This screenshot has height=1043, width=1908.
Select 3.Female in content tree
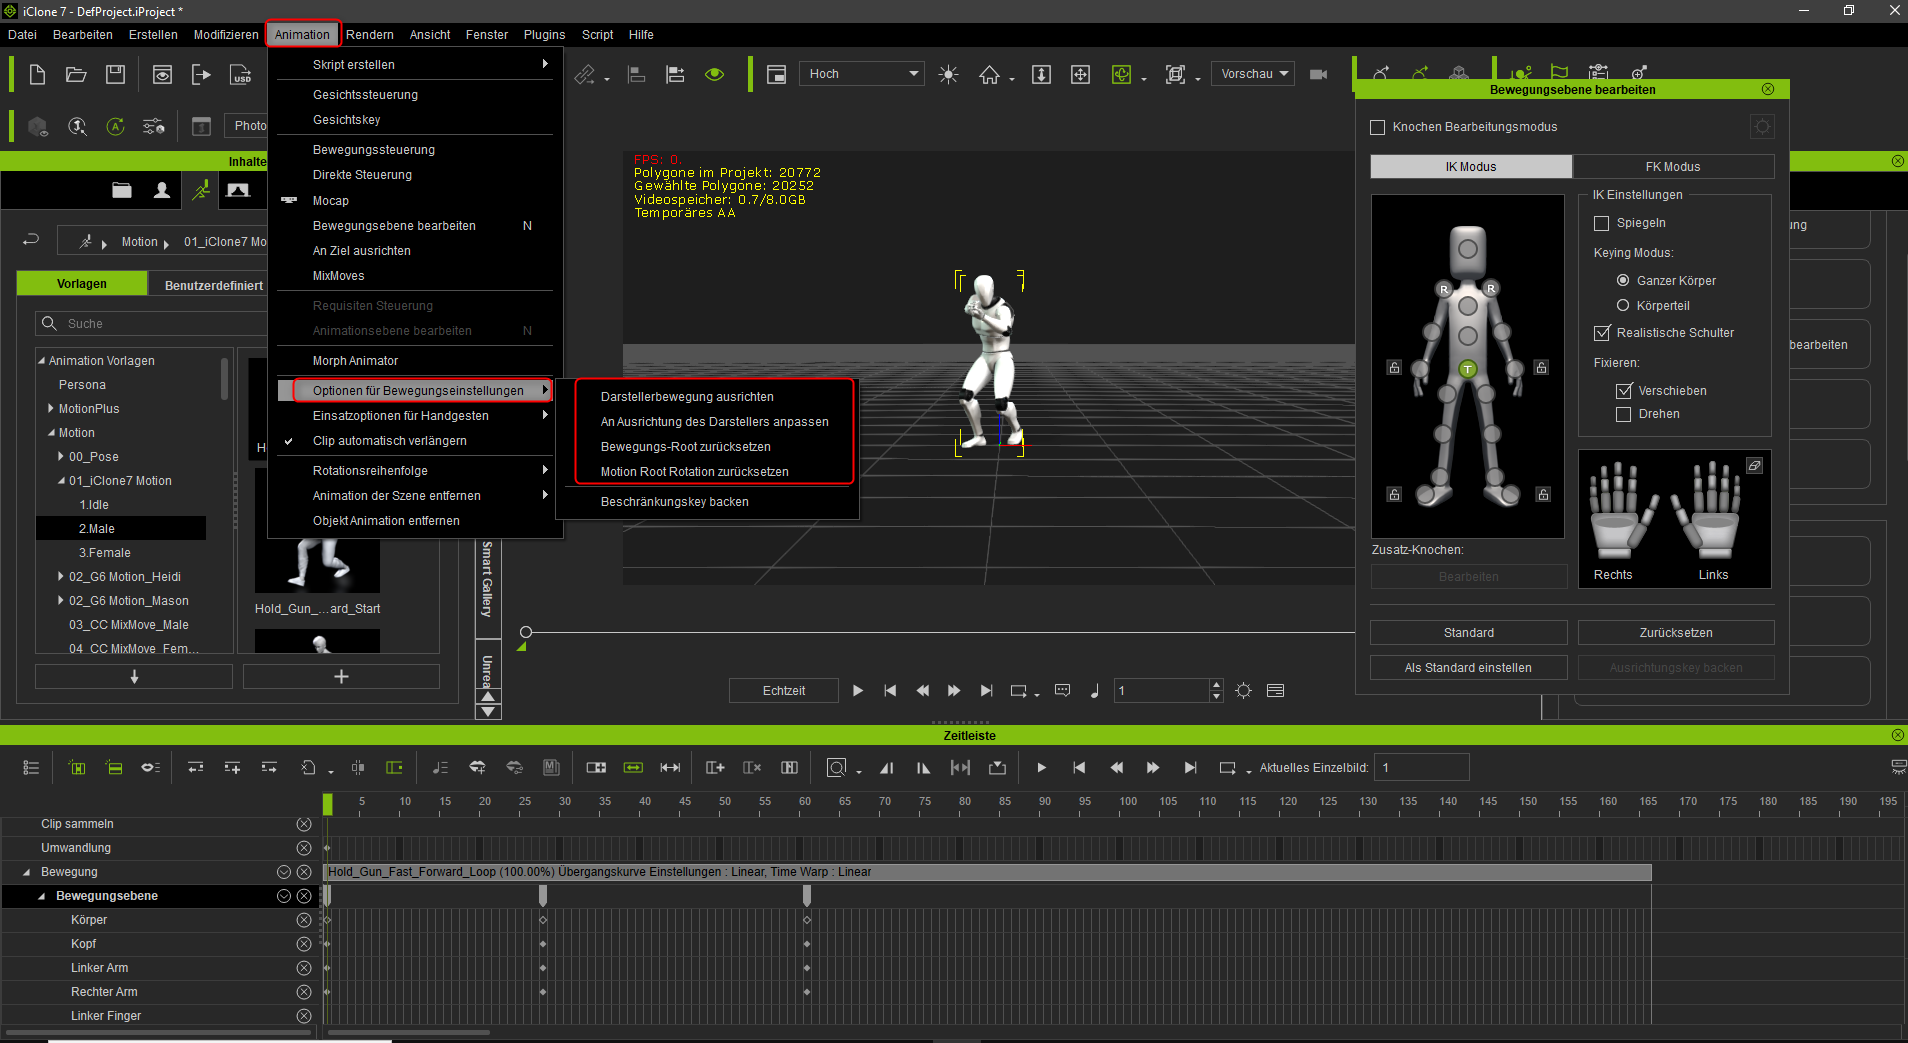105,553
